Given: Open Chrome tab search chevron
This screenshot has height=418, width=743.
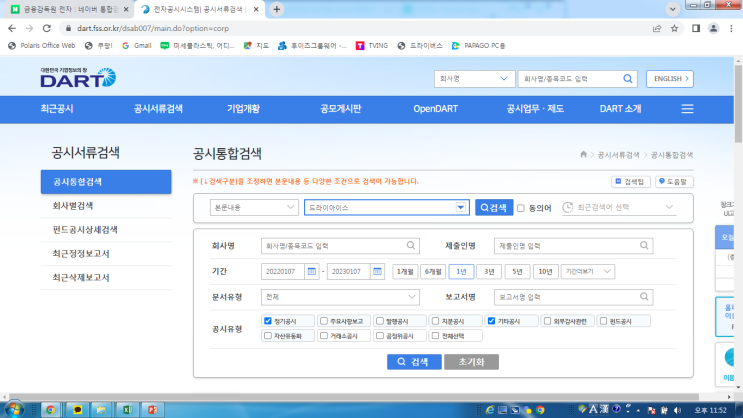Looking at the screenshot, I should (672, 9).
